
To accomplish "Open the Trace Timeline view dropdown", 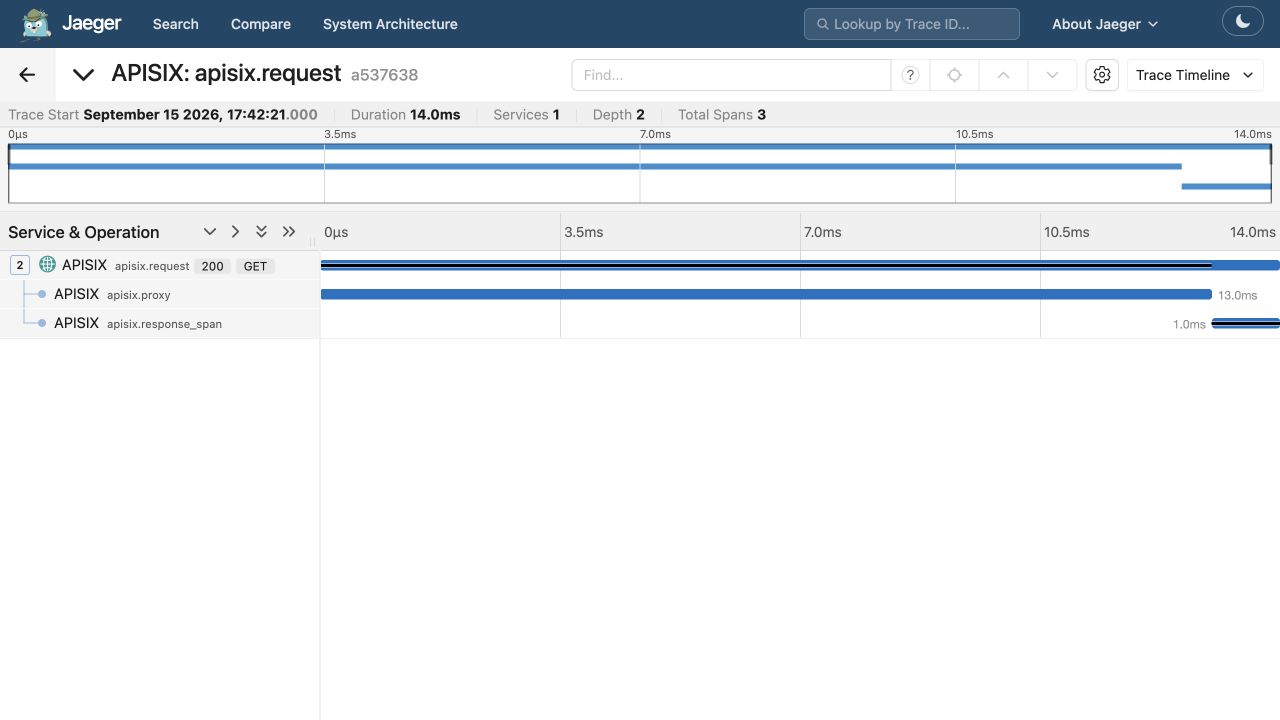I will [1195, 75].
